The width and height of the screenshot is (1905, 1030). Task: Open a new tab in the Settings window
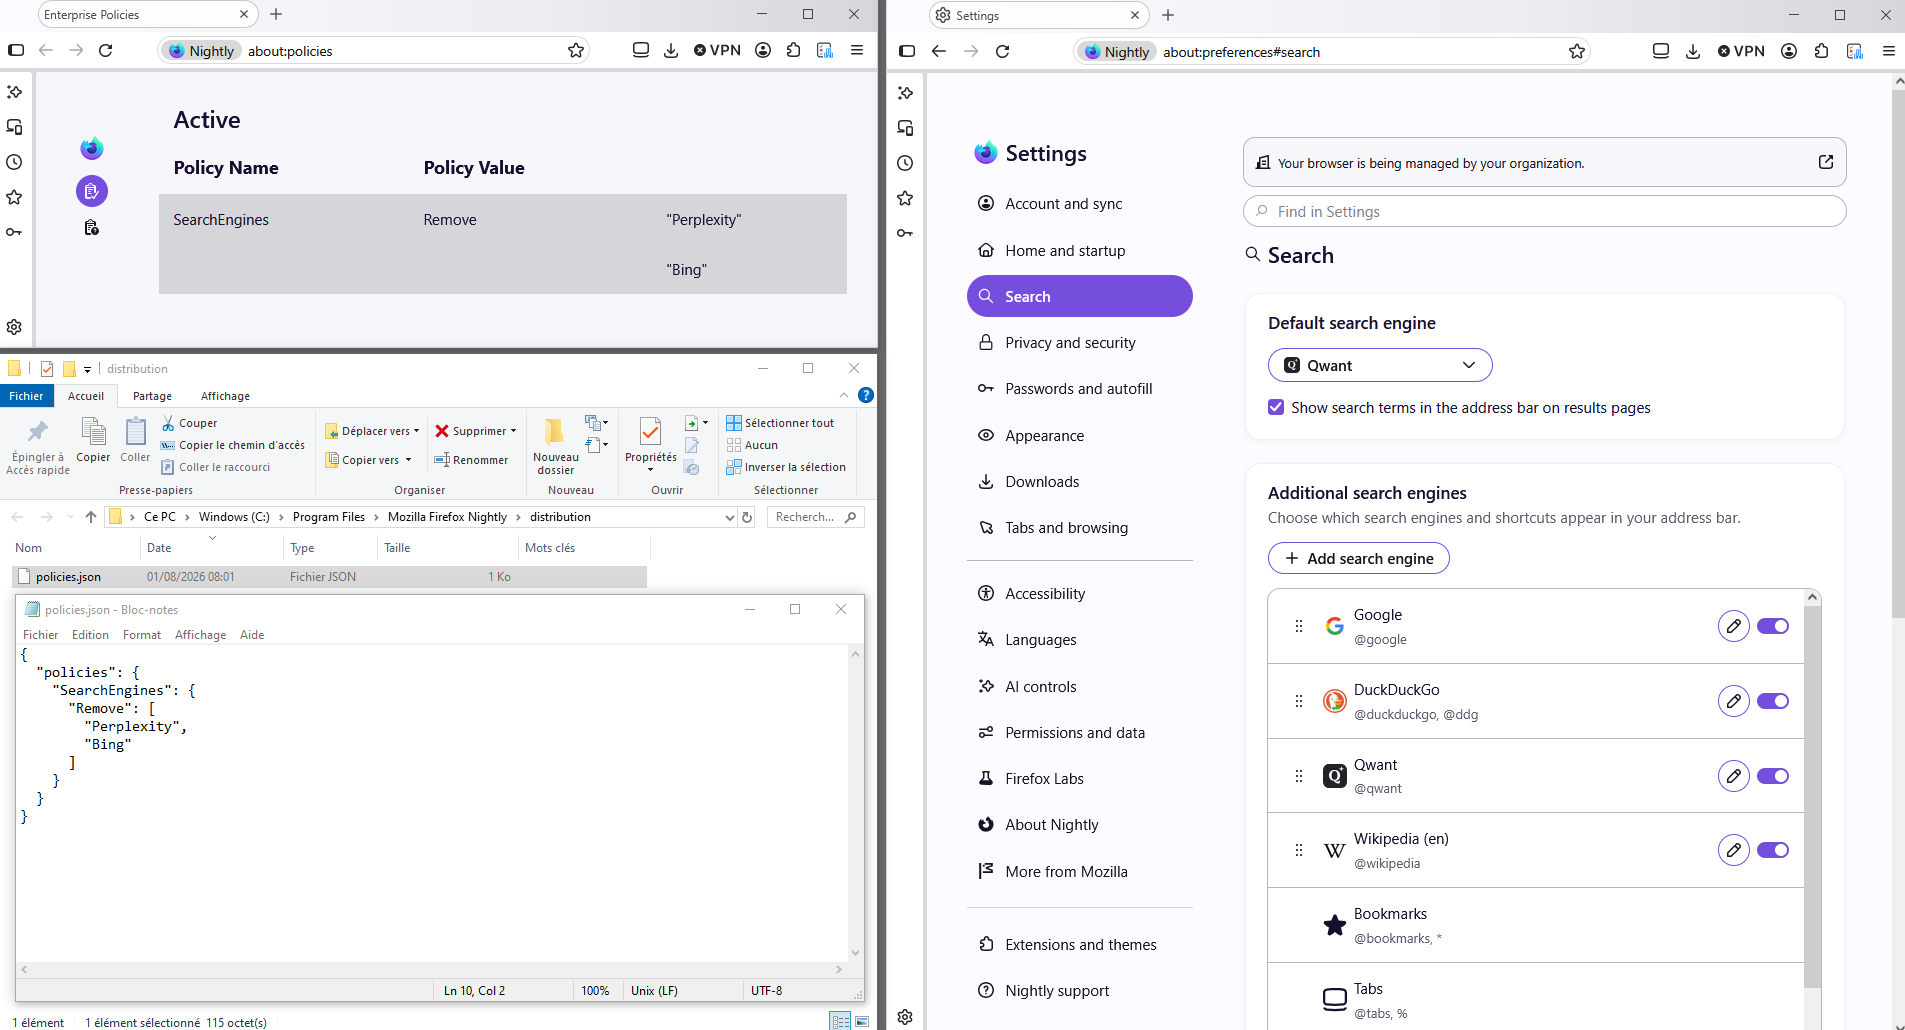(1168, 15)
